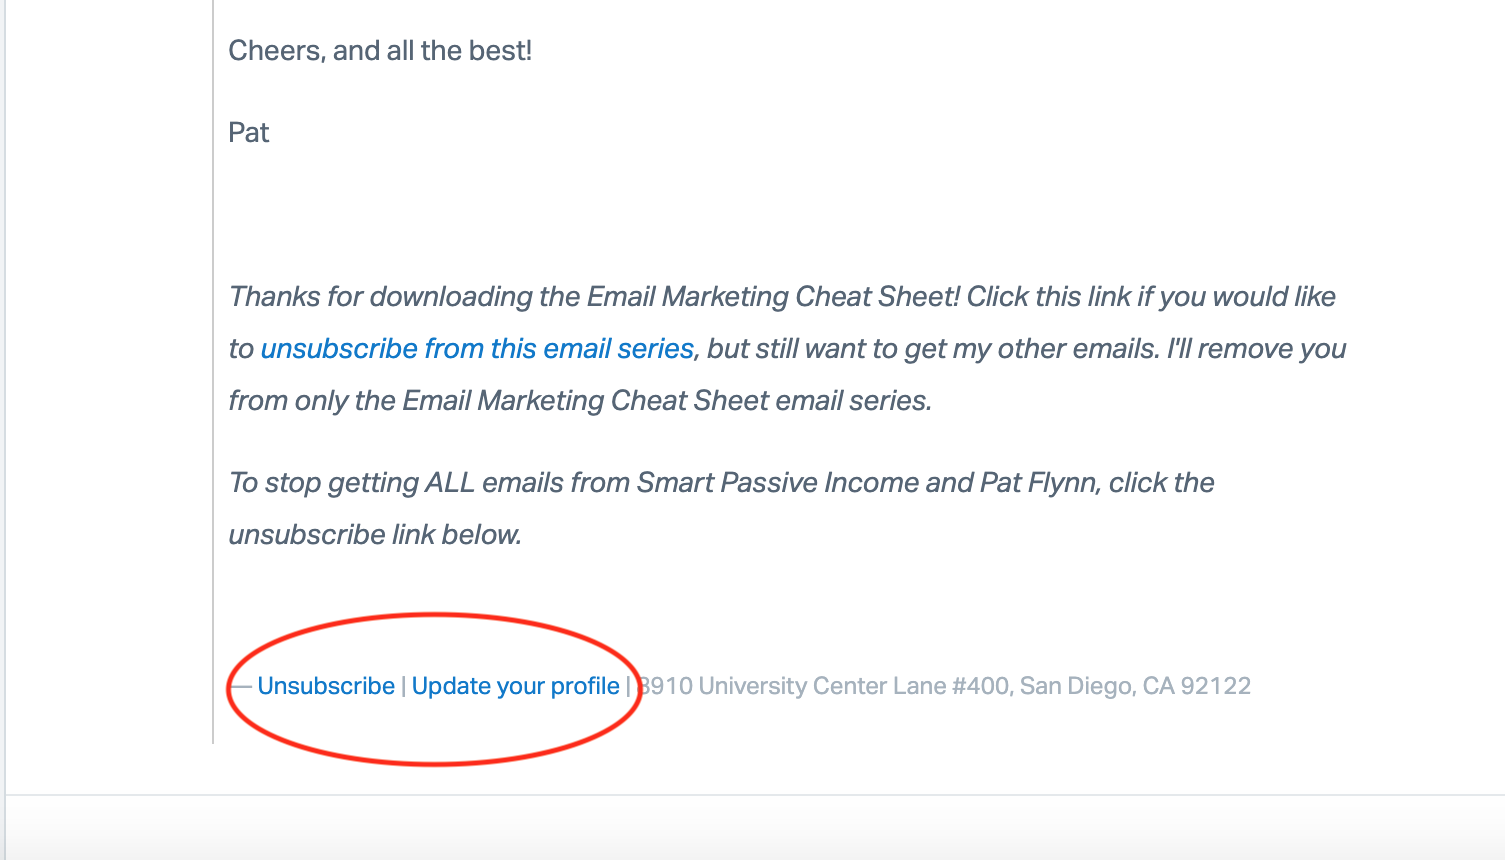Click the "unsubscribe link below." text
Viewport: 1505px width, 860px height.
[375, 534]
